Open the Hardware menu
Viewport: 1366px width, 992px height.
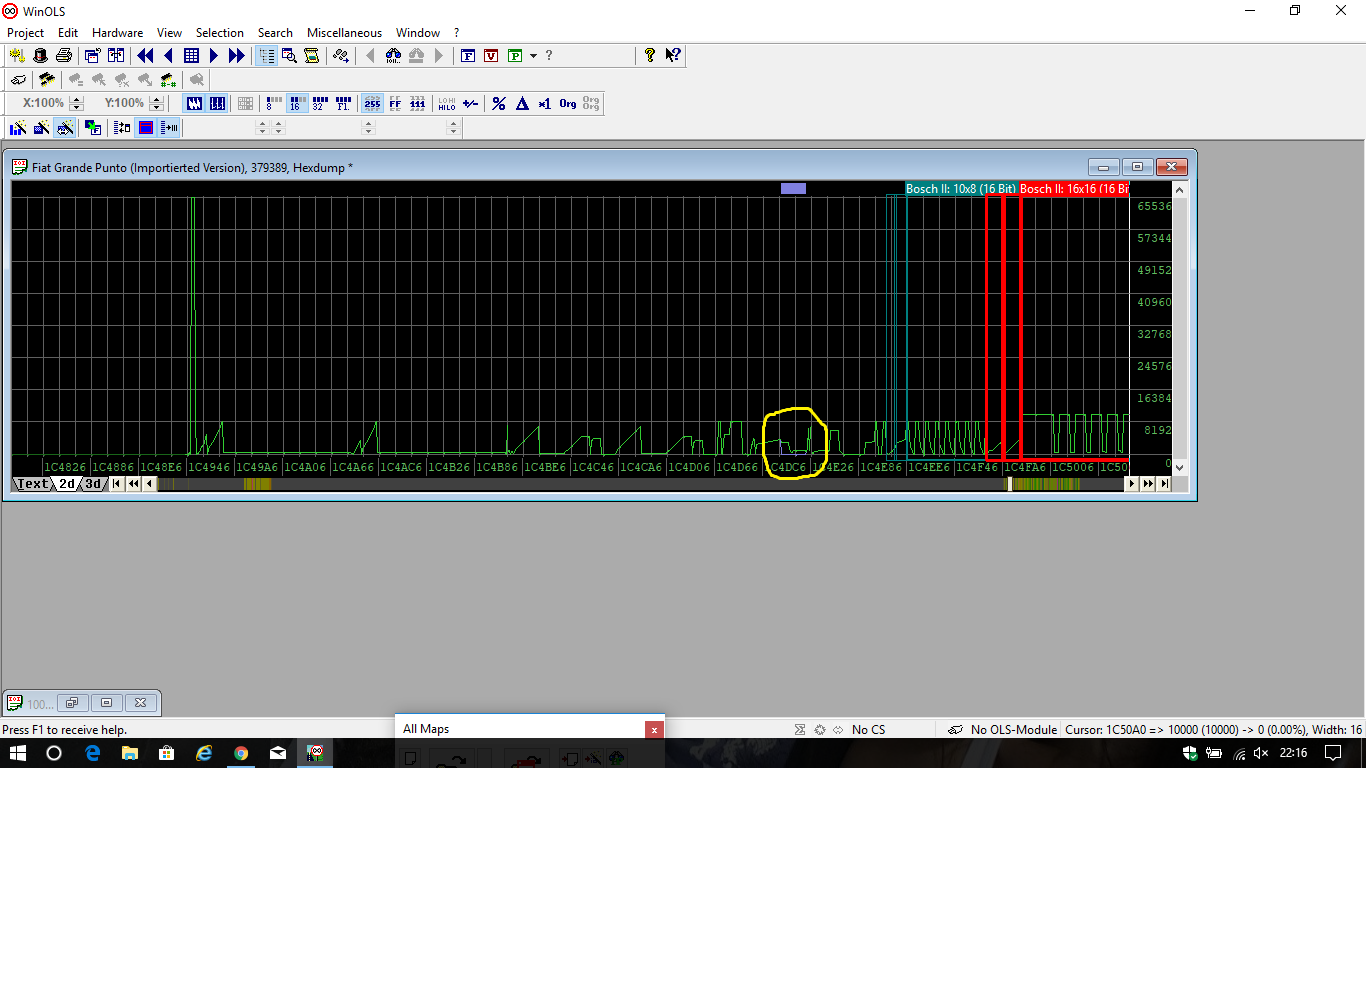pyautogui.click(x=117, y=33)
